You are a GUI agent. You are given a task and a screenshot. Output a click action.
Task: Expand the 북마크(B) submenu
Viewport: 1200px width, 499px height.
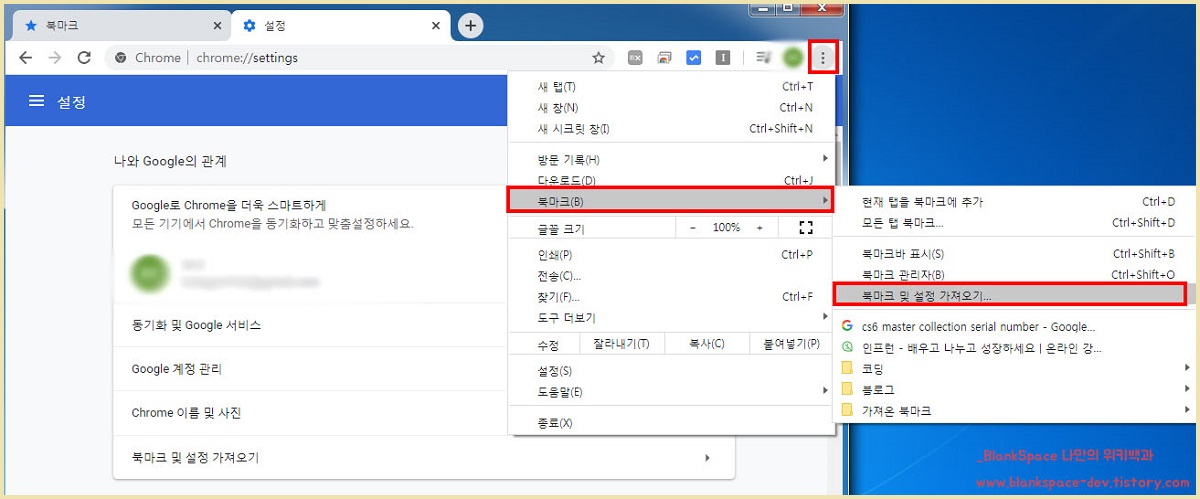pyautogui.click(x=671, y=201)
